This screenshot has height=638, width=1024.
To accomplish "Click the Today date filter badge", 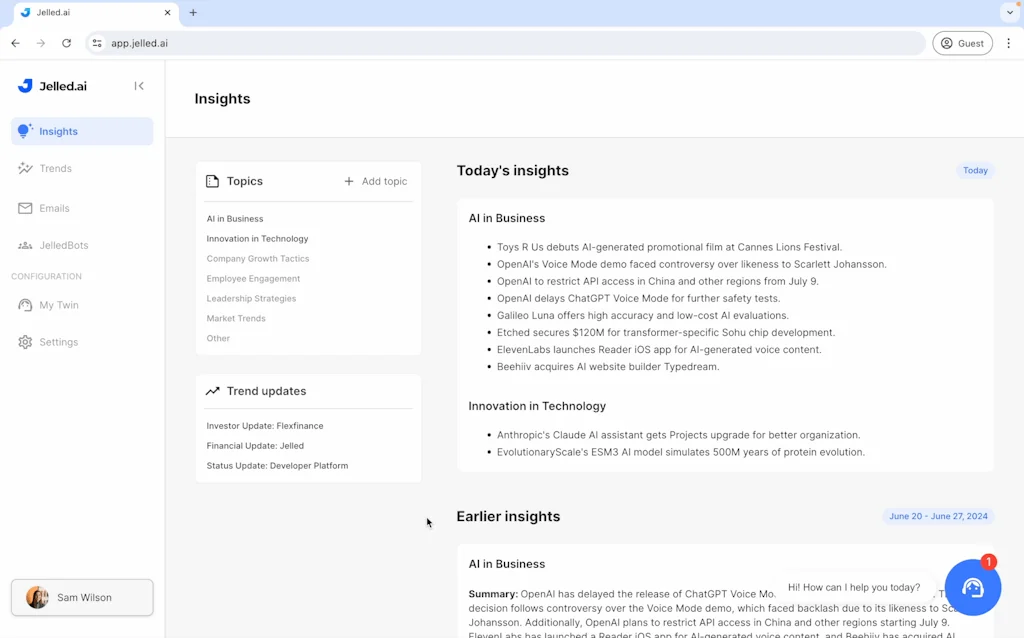I will click(x=974, y=170).
